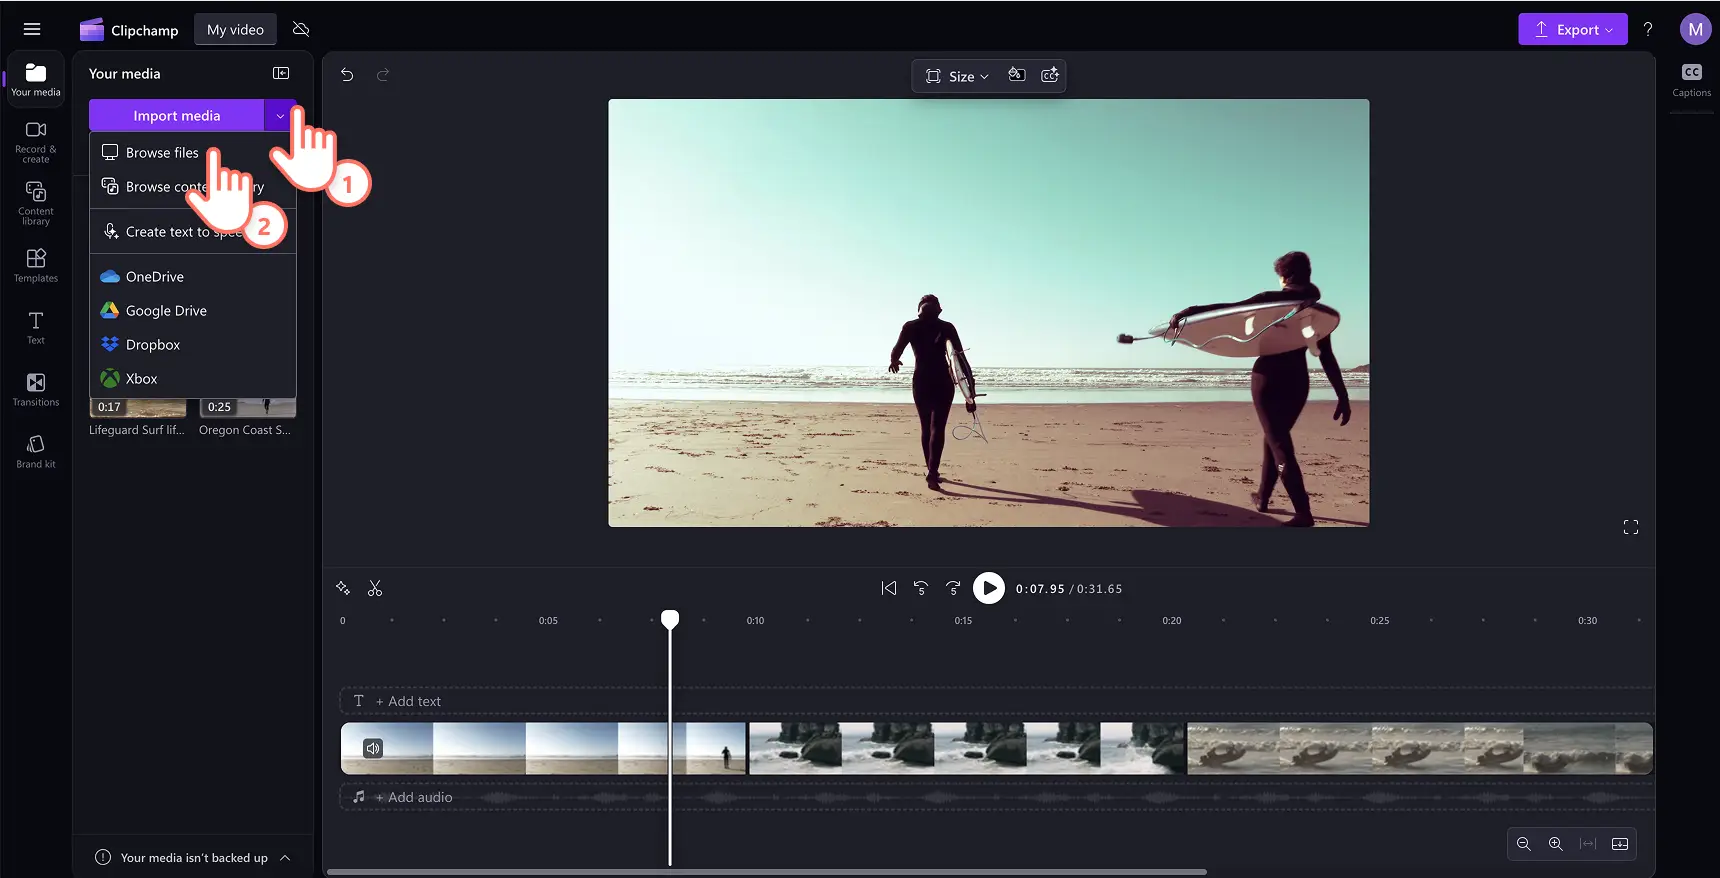This screenshot has width=1720, height=878.
Task: Mute the first clip's audio
Action: click(373, 748)
